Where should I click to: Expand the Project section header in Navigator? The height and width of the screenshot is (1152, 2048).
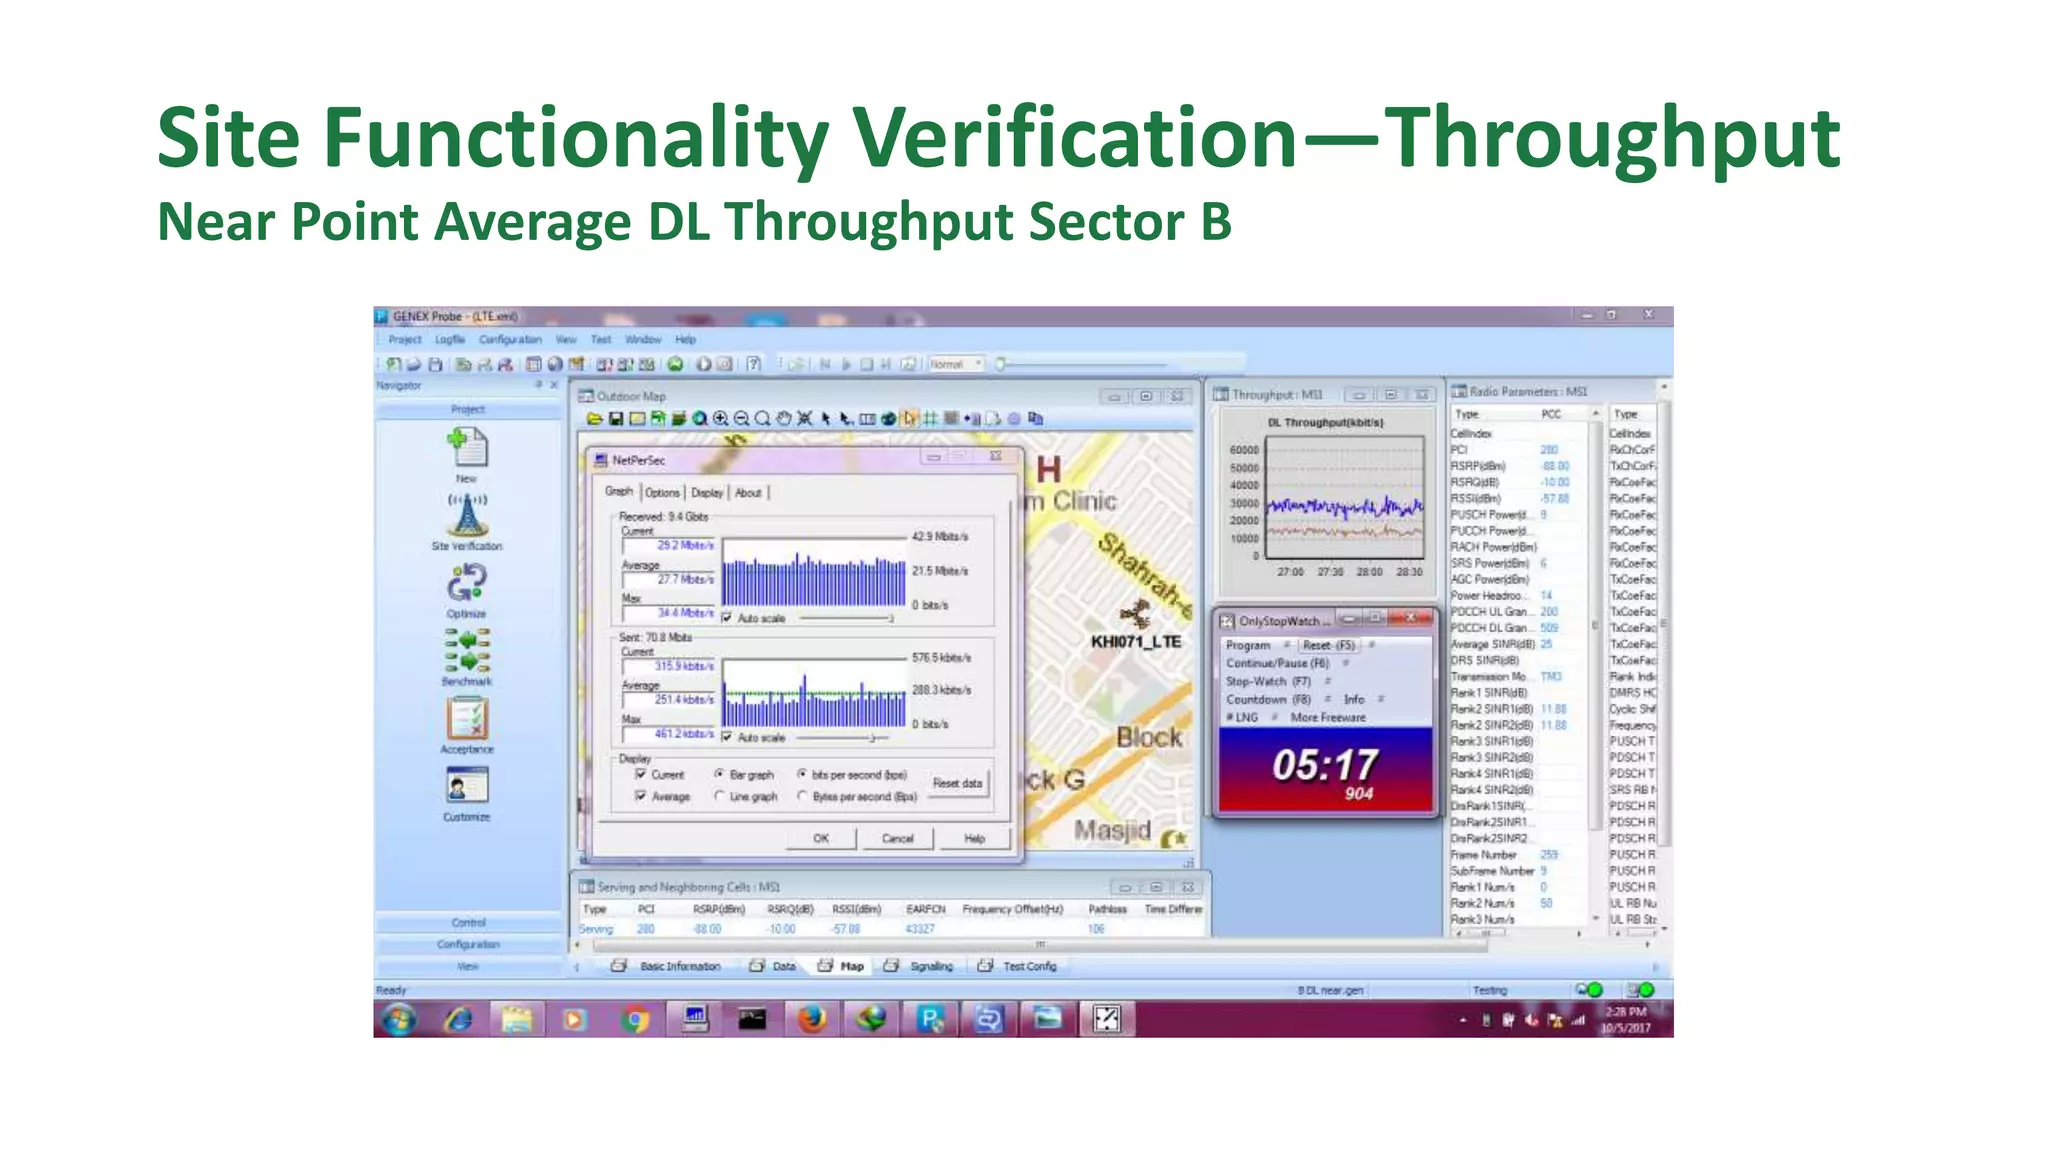pyautogui.click(x=468, y=409)
